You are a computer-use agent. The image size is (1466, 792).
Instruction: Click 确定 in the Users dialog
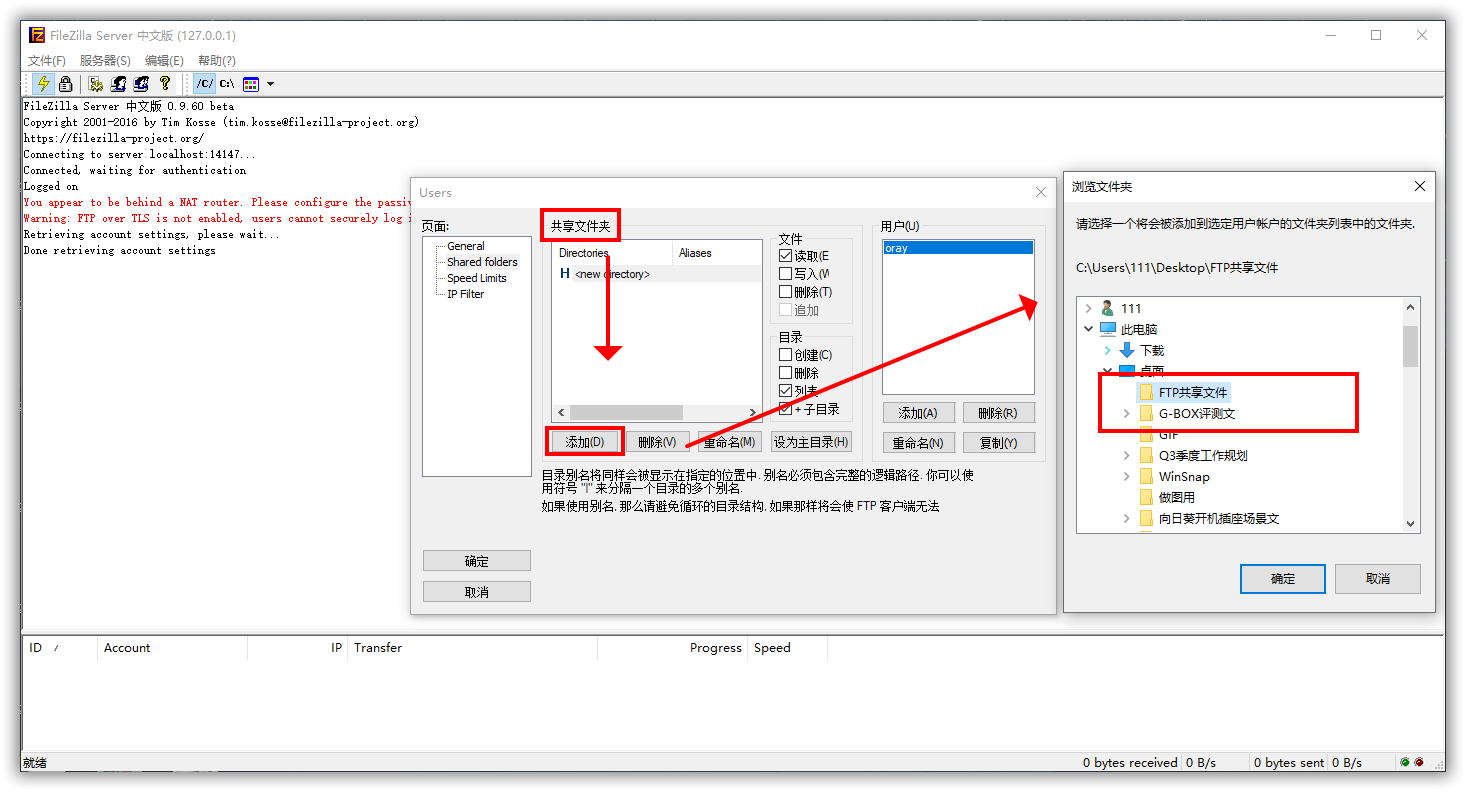coord(477,561)
